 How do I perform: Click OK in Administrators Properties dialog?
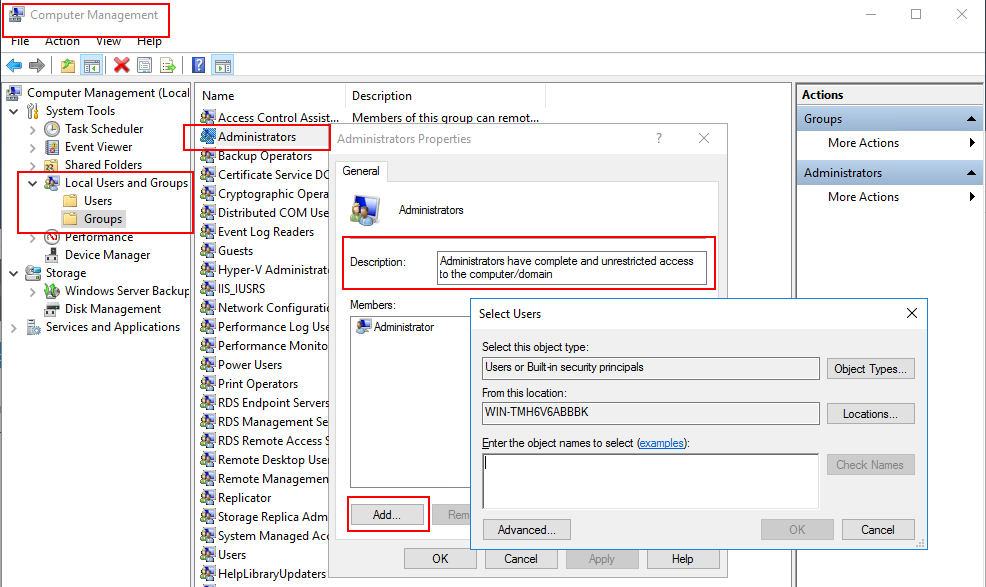pyautogui.click(x=440, y=559)
